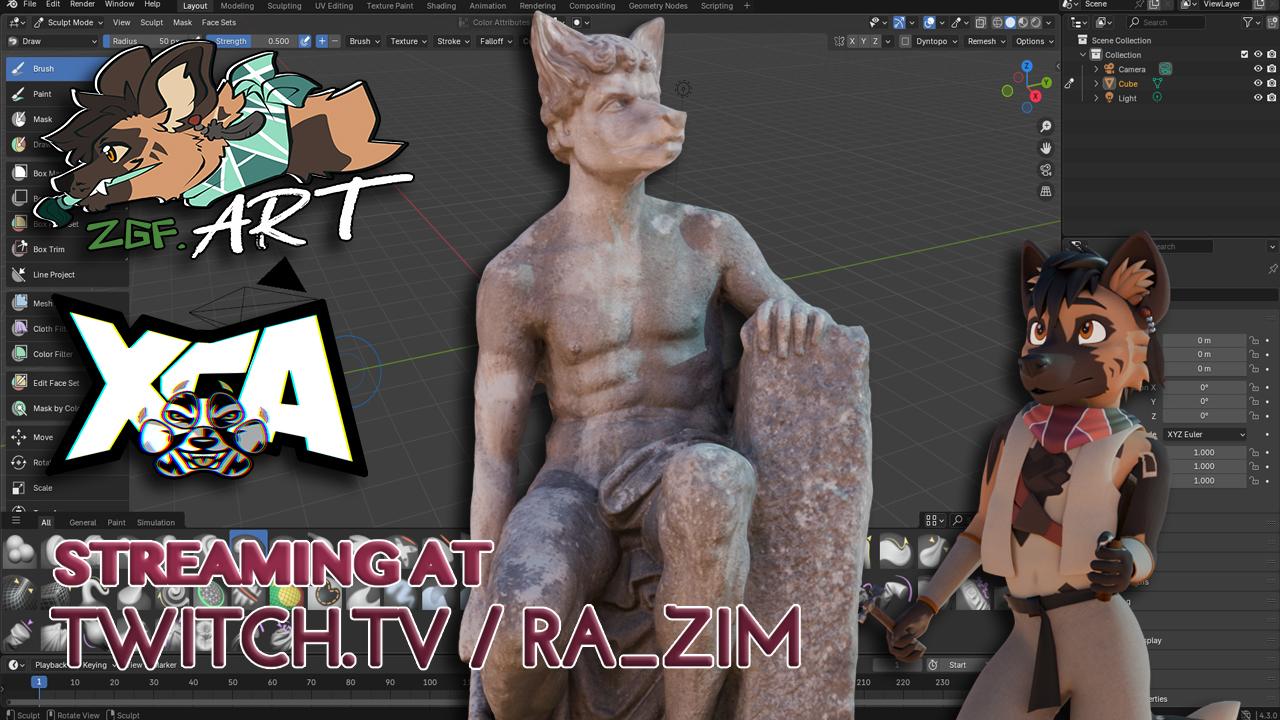Expand the Cube item in outliner
Image resolution: width=1280 pixels, height=720 pixels.
coord(1096,84)
